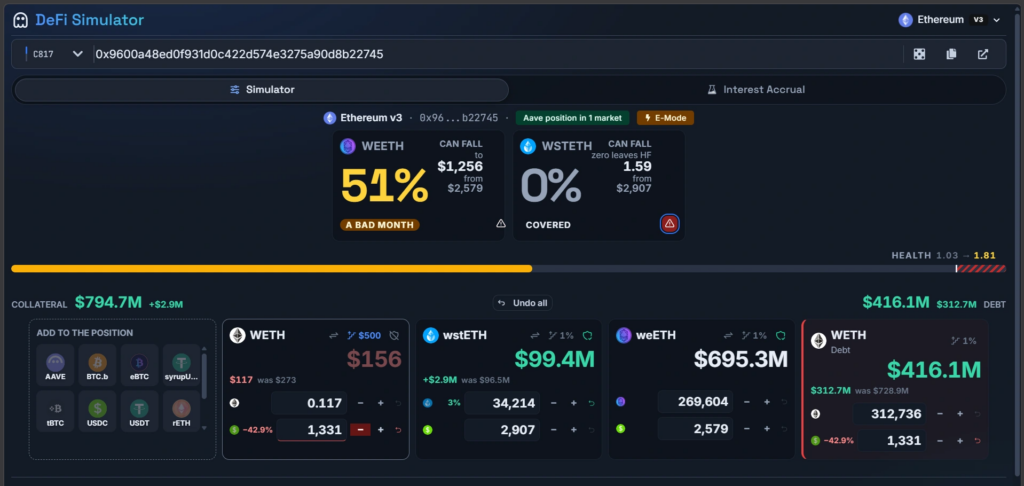Viewport: 1024px width, 486px height.
Task: Decrease weETH amount 269,604 with minus
Action: pos(747,402)
